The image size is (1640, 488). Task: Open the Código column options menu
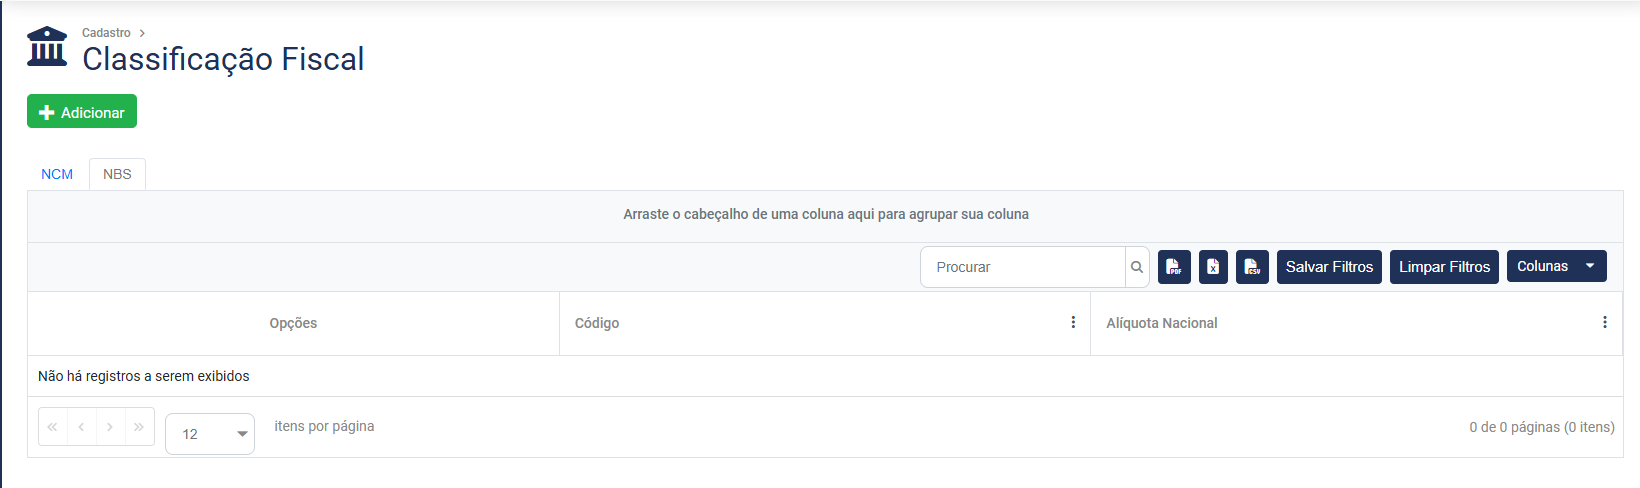[x=1073, y=323]
